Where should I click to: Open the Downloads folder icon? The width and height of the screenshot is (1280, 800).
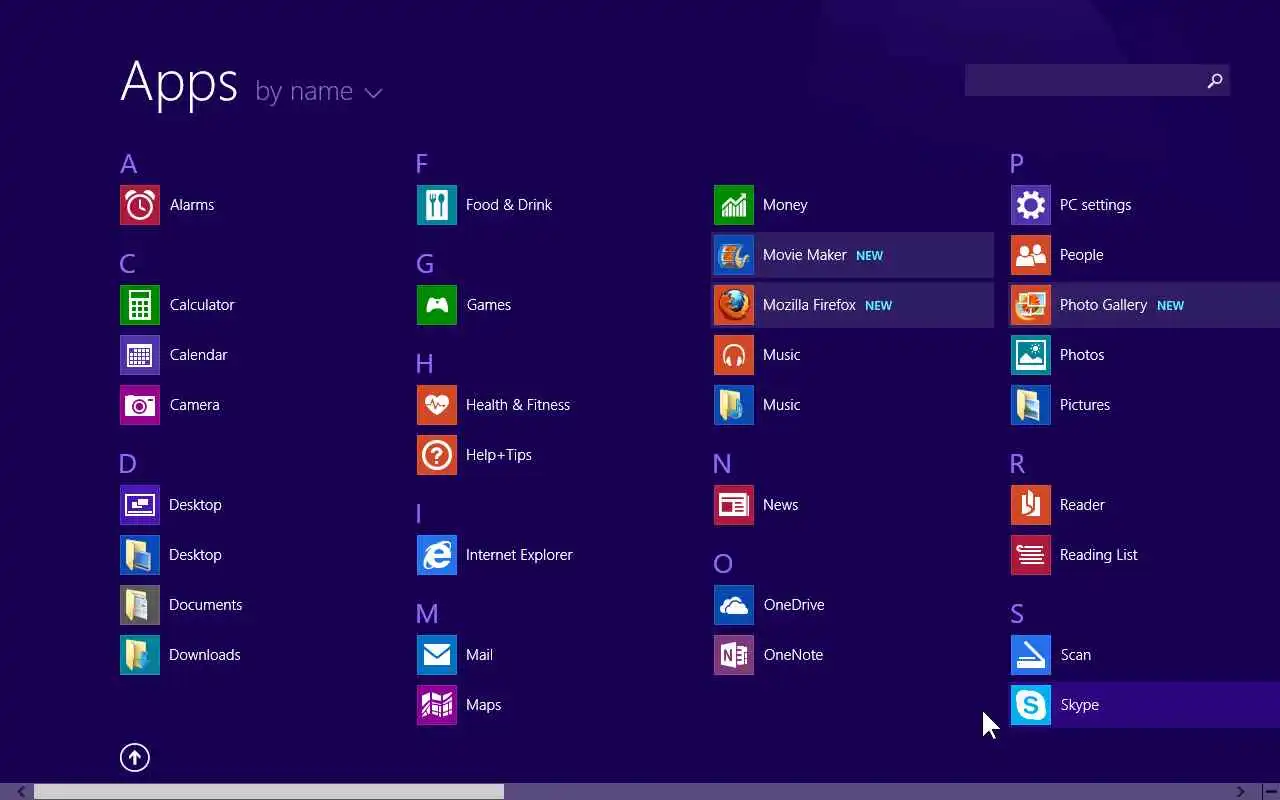pyautogui.click(x=140, y=655)
